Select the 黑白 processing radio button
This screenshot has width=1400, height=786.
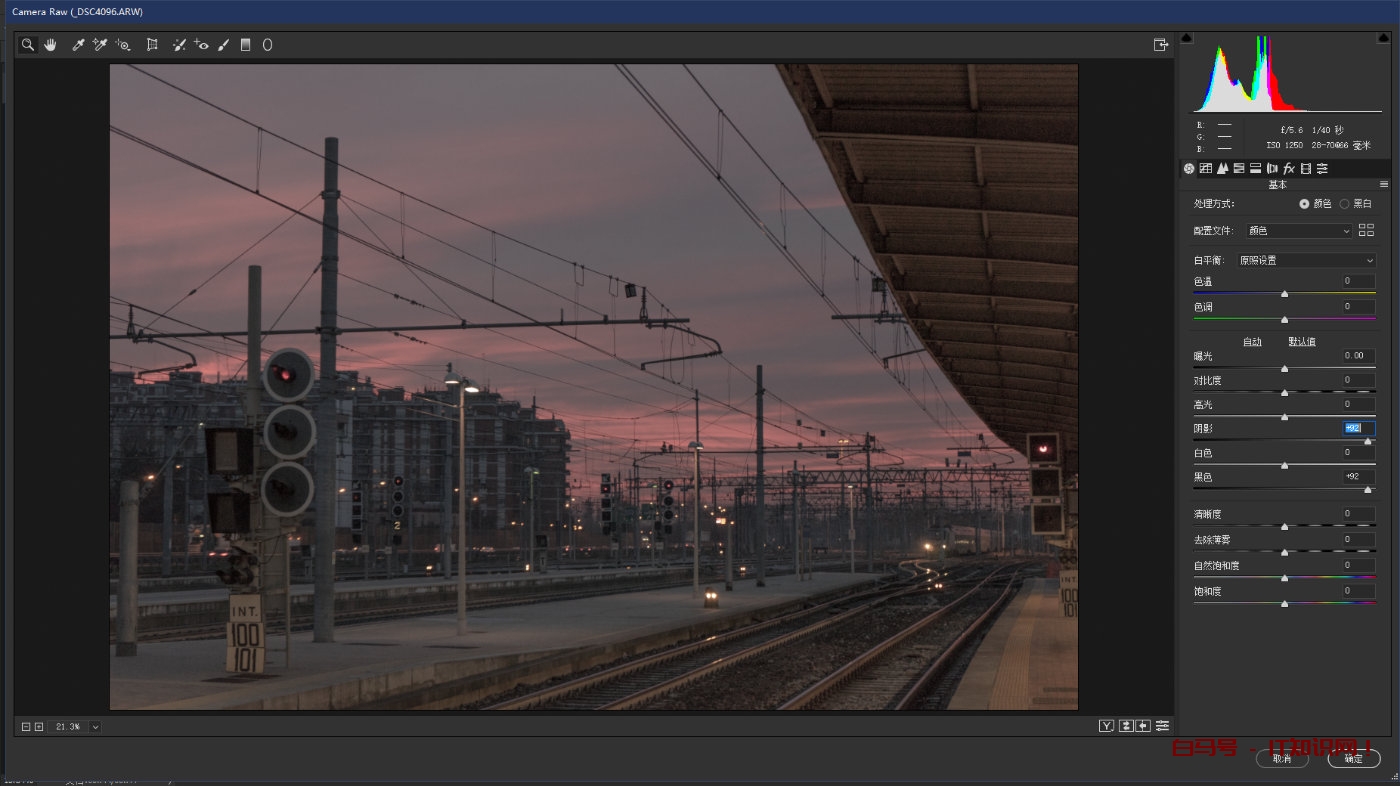pos(1344,204)
